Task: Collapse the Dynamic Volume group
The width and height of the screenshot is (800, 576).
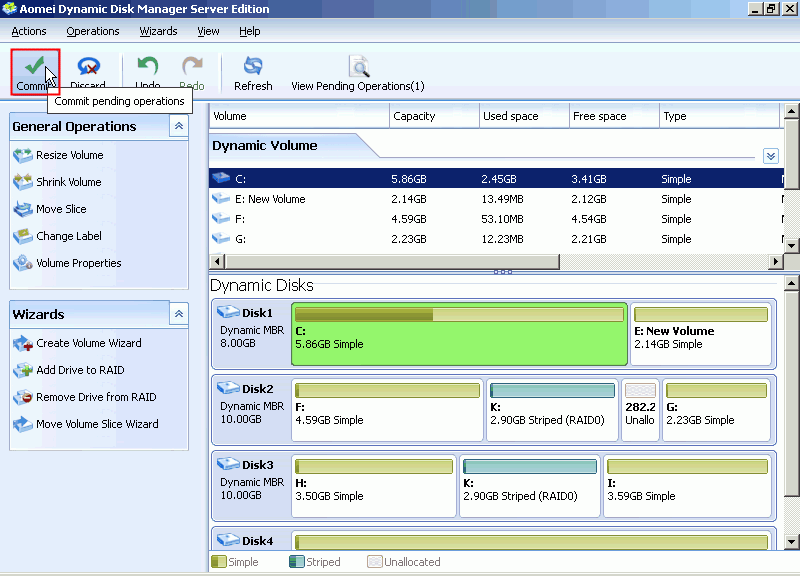Action: (770, 156)
